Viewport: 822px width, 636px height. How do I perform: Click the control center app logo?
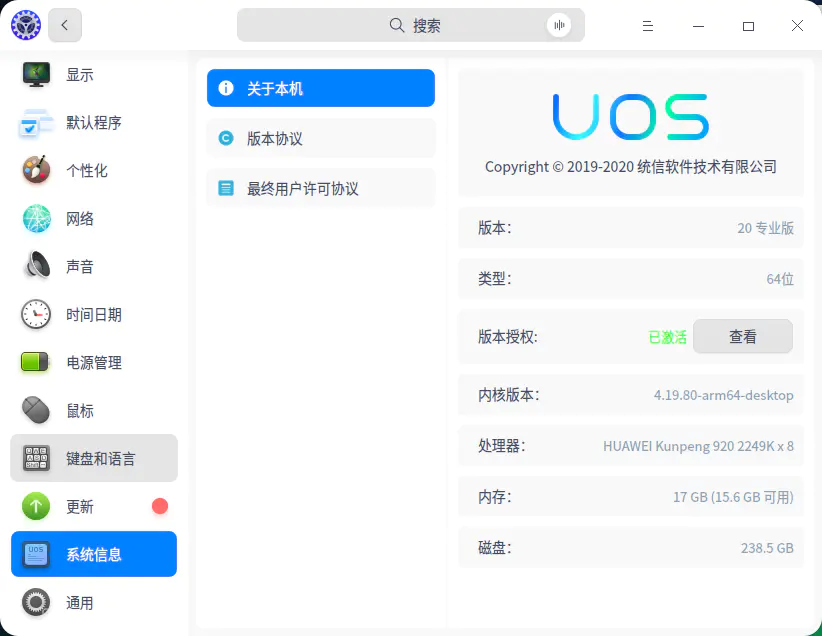click(26, 25)
